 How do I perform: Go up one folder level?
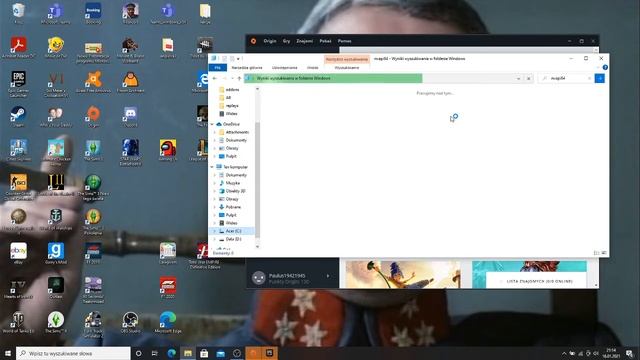pyautogui.click(x=239, y=78)
